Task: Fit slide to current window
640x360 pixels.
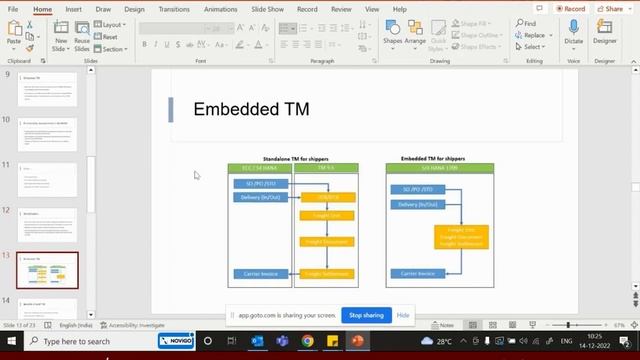Action: tap(634, 325)
